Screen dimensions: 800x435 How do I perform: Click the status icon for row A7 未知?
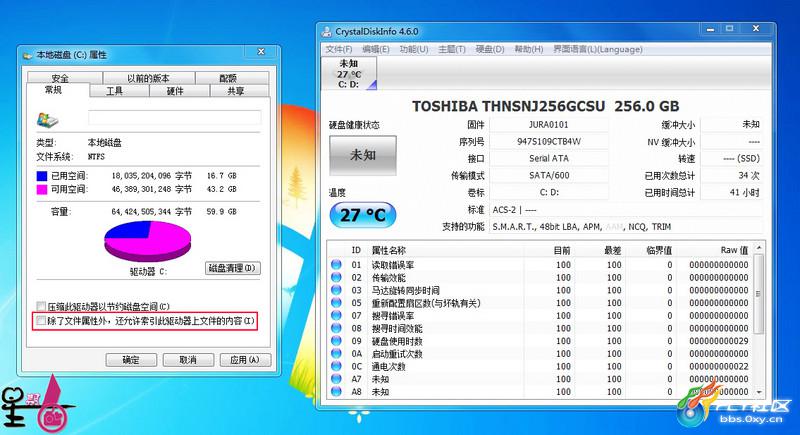point(336,379)
